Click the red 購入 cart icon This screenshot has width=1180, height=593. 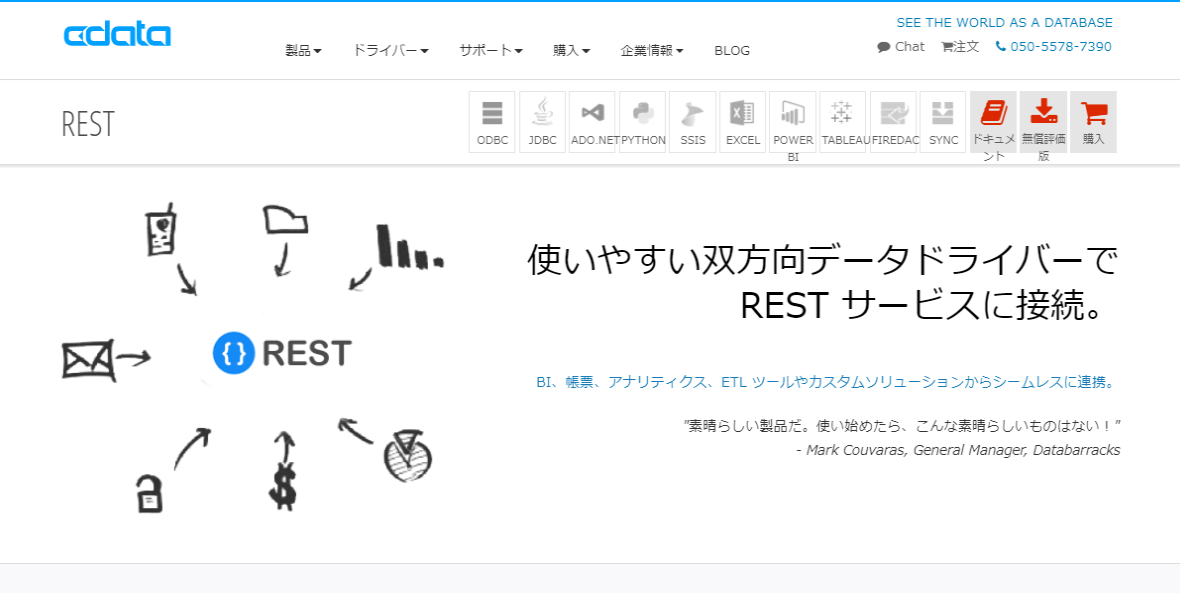(1093, 122)
